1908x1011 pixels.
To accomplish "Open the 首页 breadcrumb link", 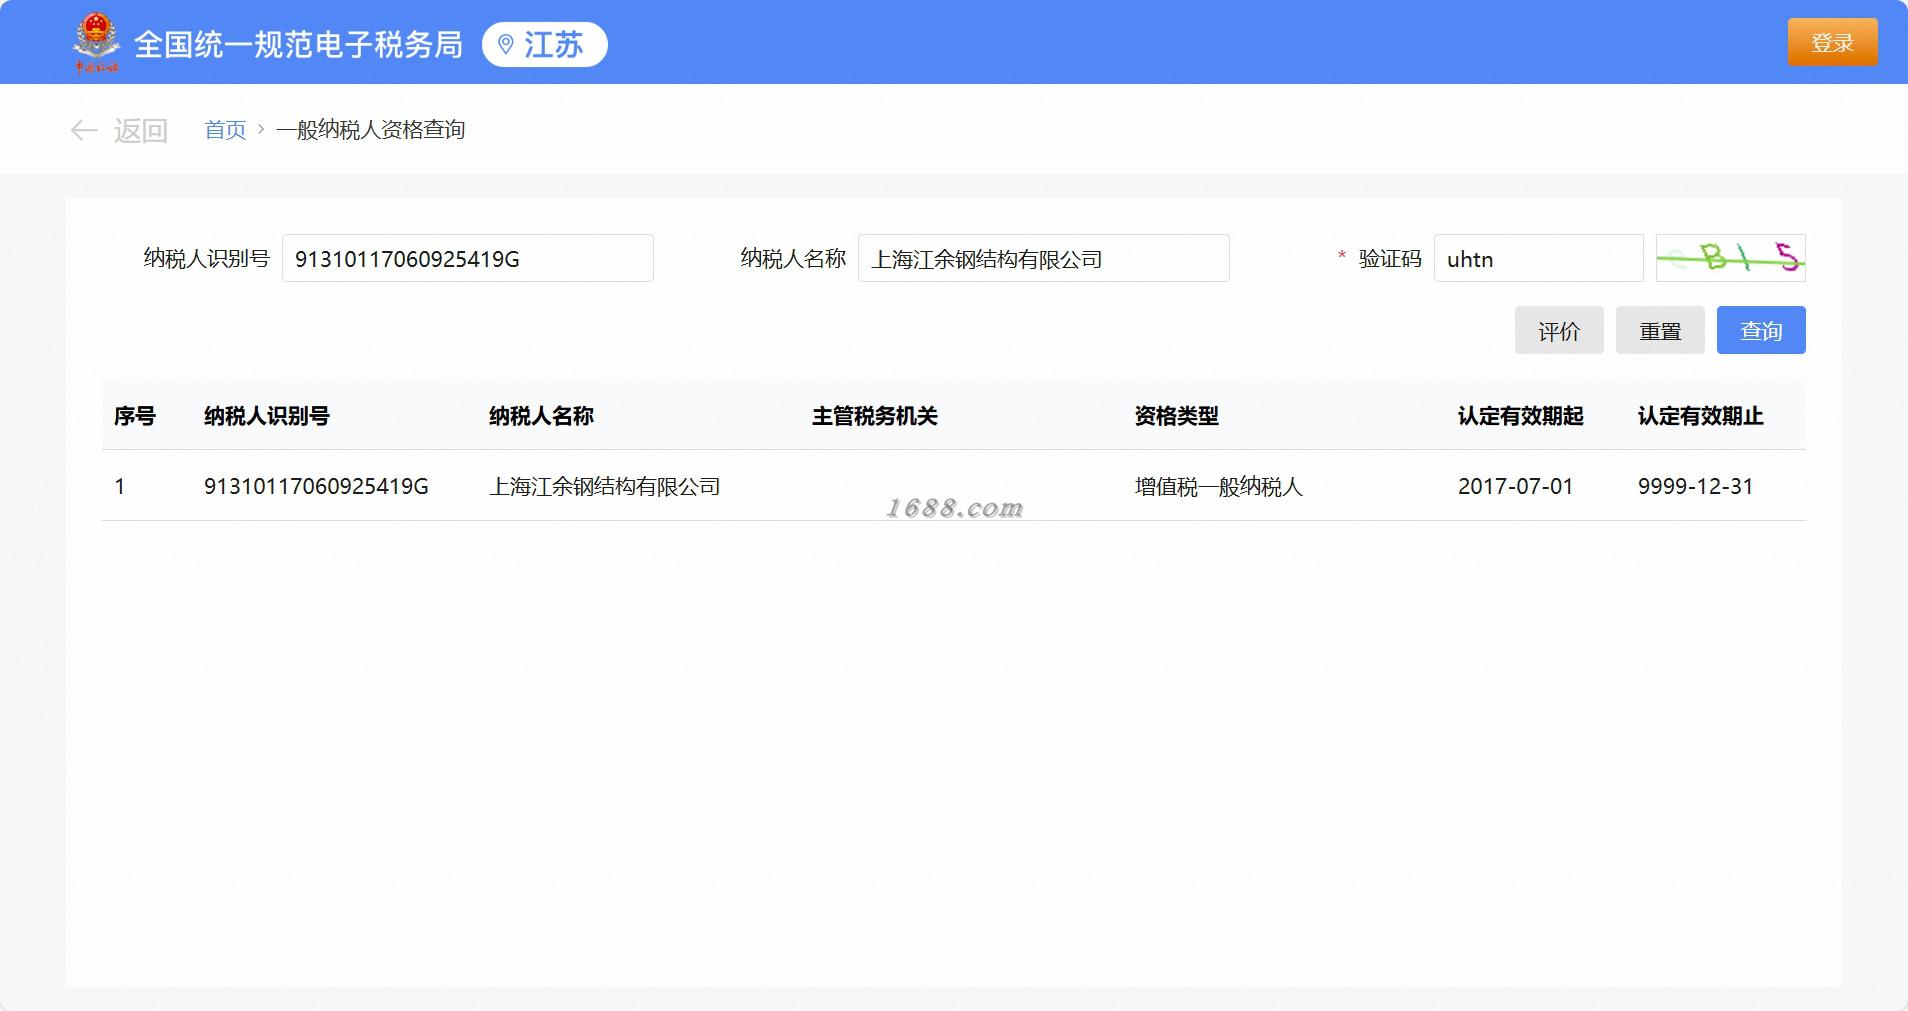I will pos(225,130).
